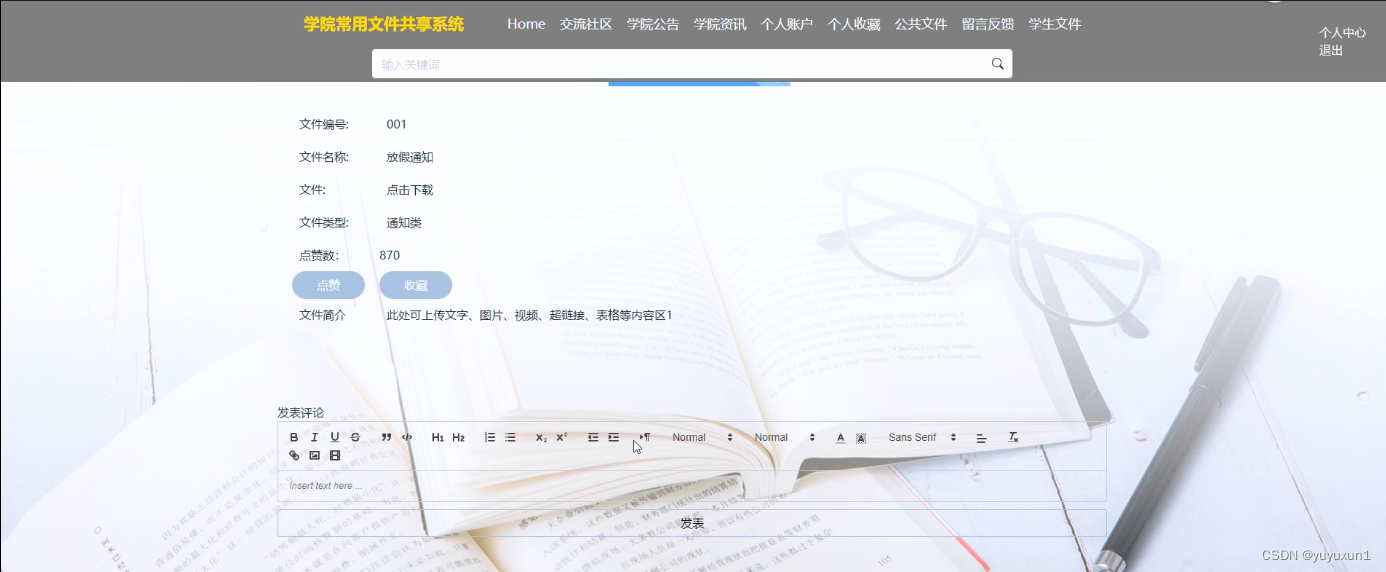The width and height of the screenshot is (1386, 572).
Task: Submit comment with the 发表 button
Action: [x=692, y=523]
